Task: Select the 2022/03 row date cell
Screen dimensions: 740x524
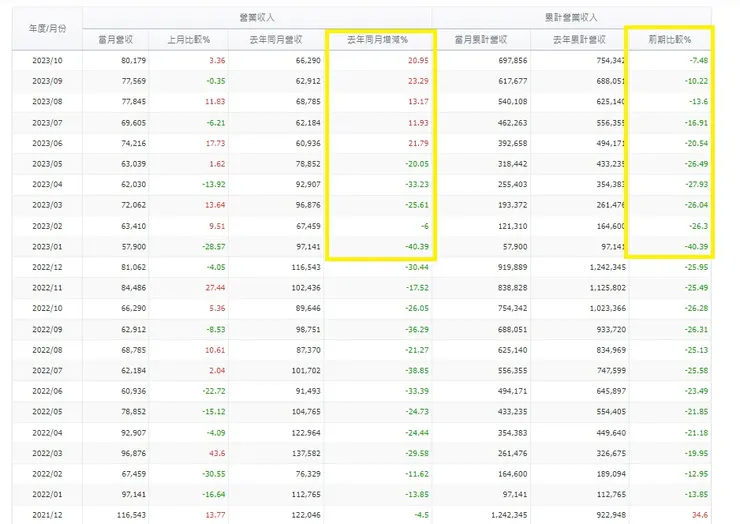Action: pos(47,453)
